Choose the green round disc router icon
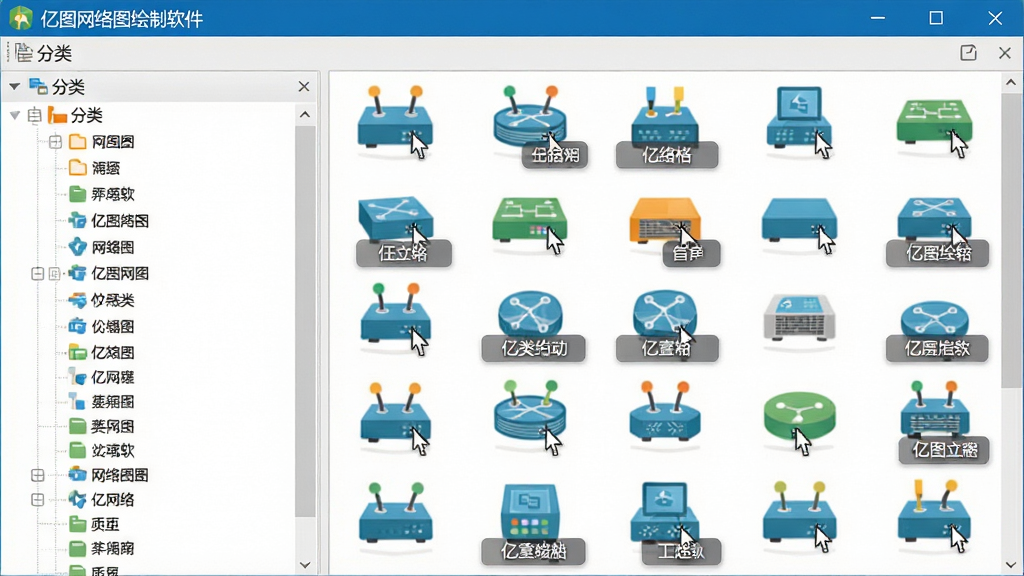1024x576 pixels. (799, 417)
